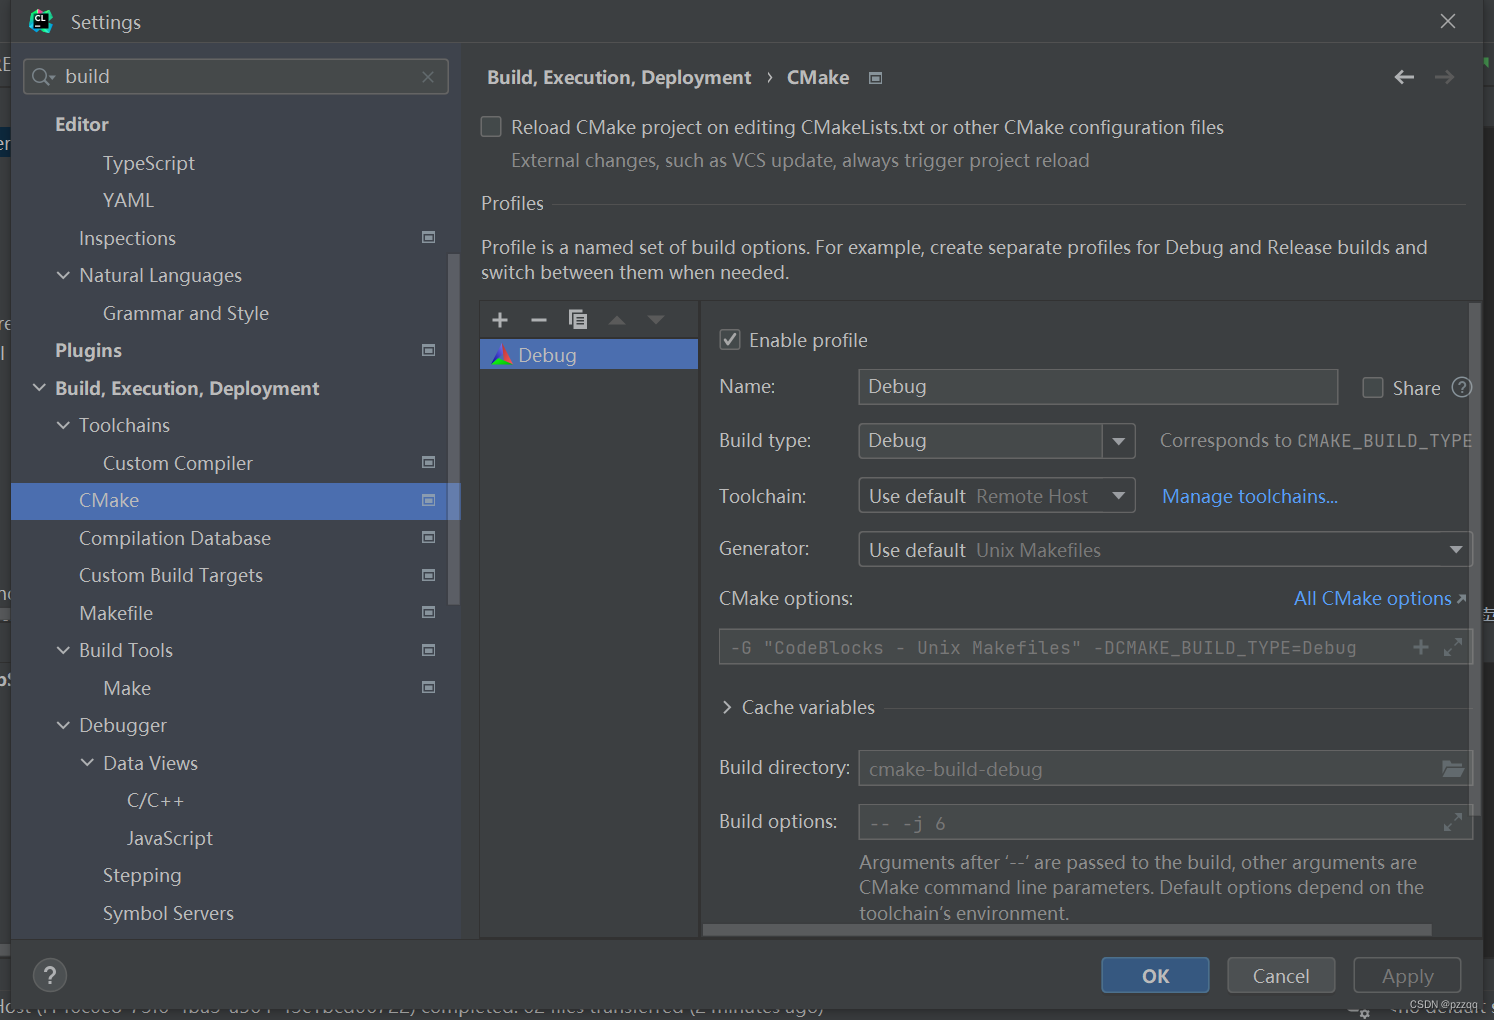Move profile down arrow
Screen dimensions: 1494x1020
point(656,320)
